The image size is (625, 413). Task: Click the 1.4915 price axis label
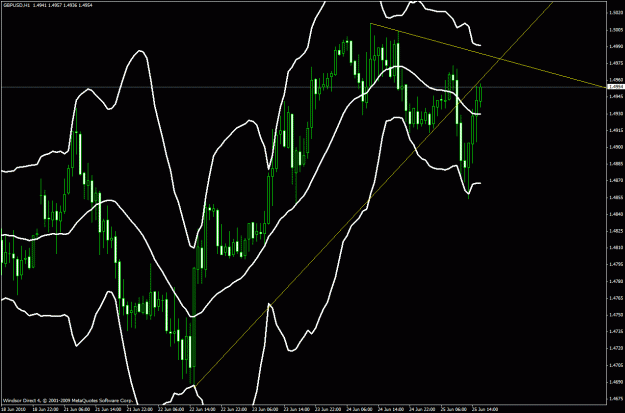pos(616,130)
